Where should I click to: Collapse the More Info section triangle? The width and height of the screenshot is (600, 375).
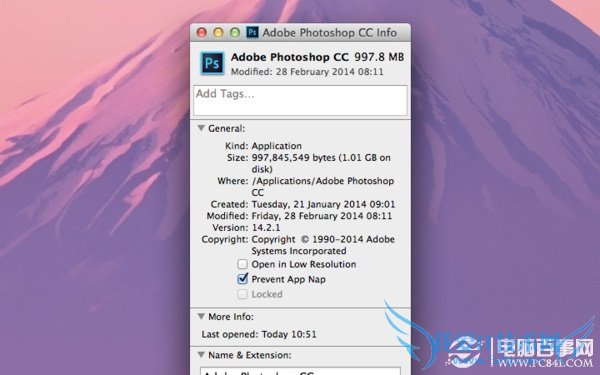[x=201, y=316]
